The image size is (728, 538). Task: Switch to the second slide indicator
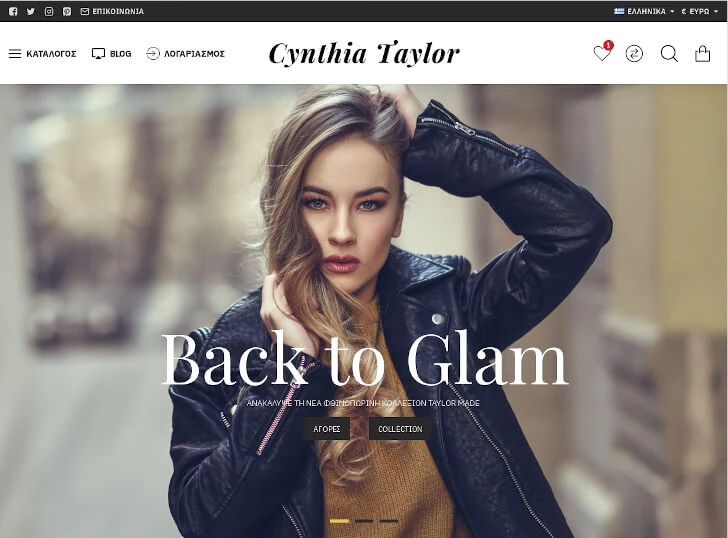tap(364, 521)
